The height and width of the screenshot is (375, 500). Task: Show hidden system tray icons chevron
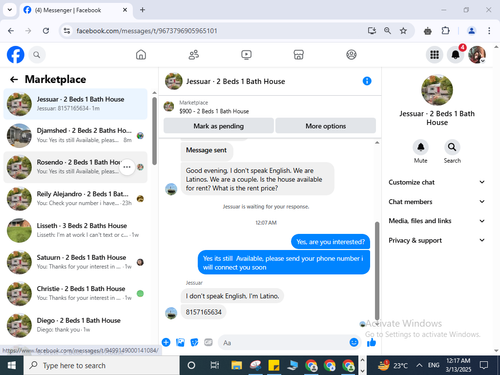tap(419, 366)
